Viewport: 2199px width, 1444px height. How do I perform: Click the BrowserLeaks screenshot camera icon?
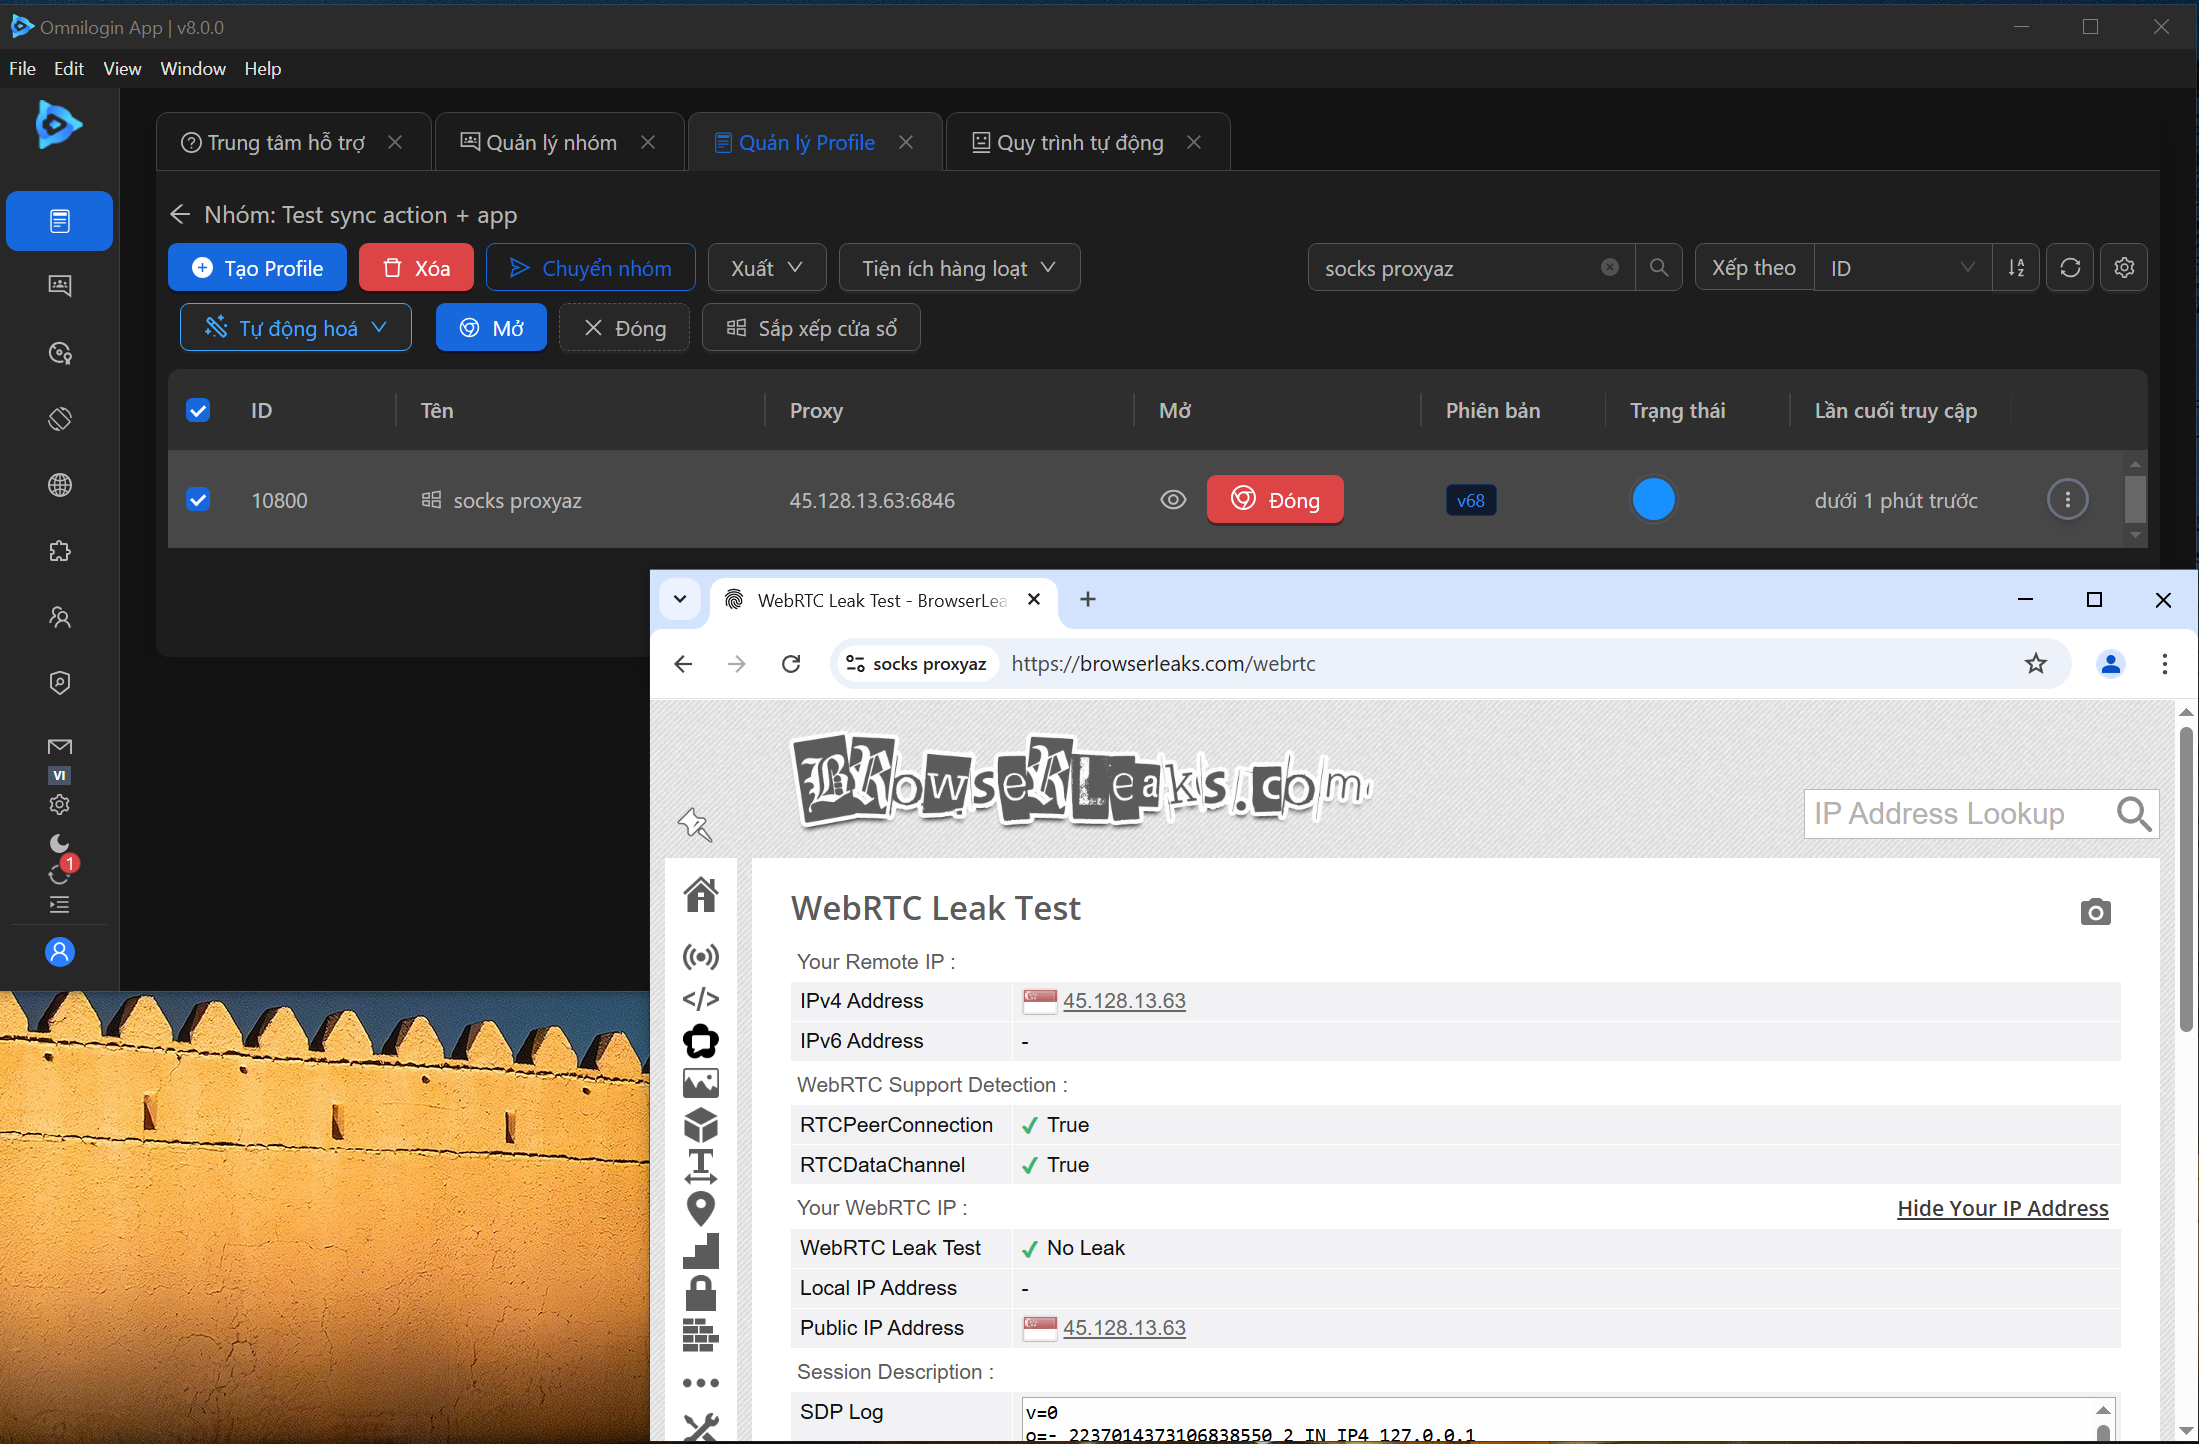2095,912
